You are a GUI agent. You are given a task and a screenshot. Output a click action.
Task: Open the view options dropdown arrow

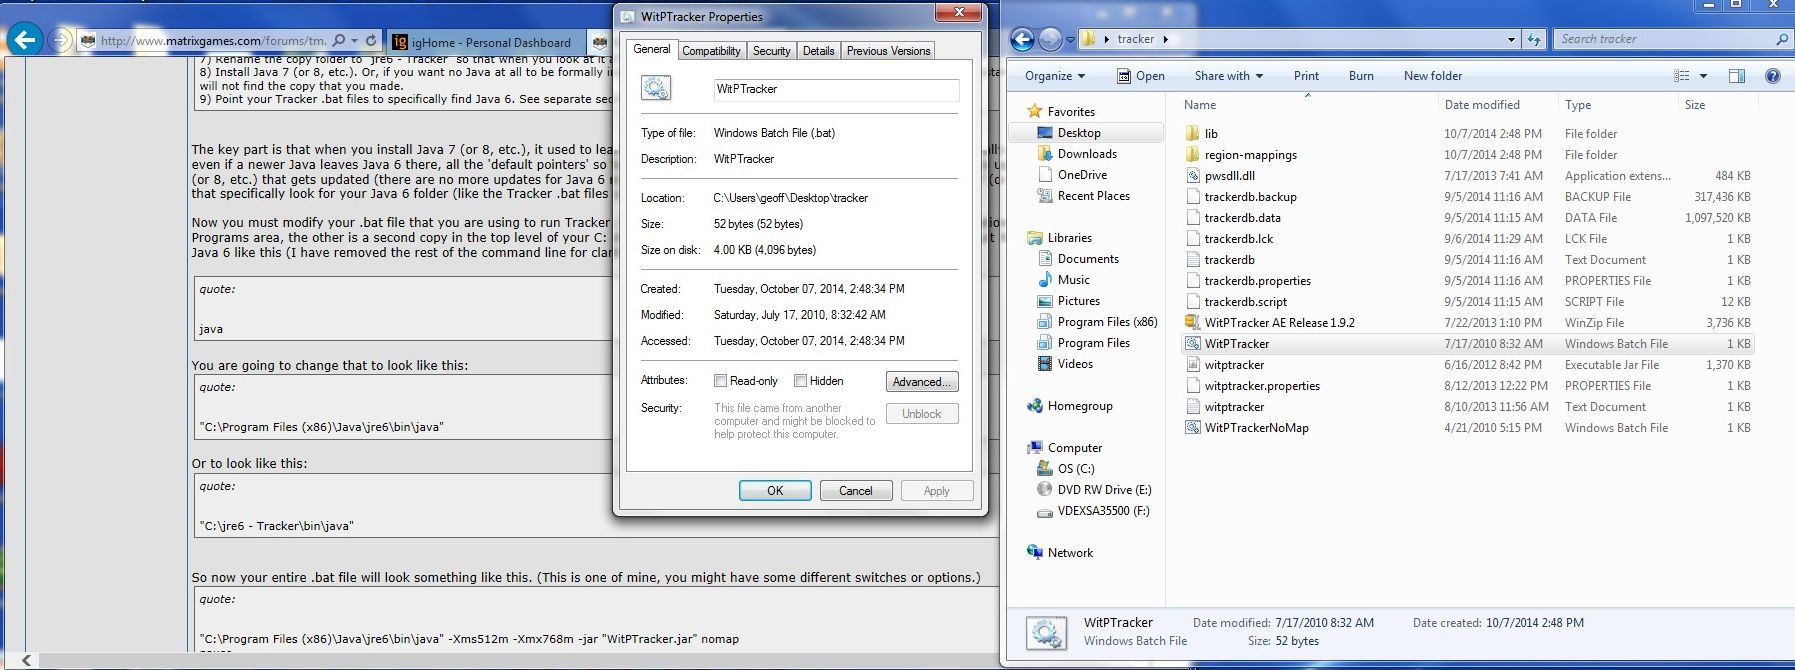point(1703,76)
